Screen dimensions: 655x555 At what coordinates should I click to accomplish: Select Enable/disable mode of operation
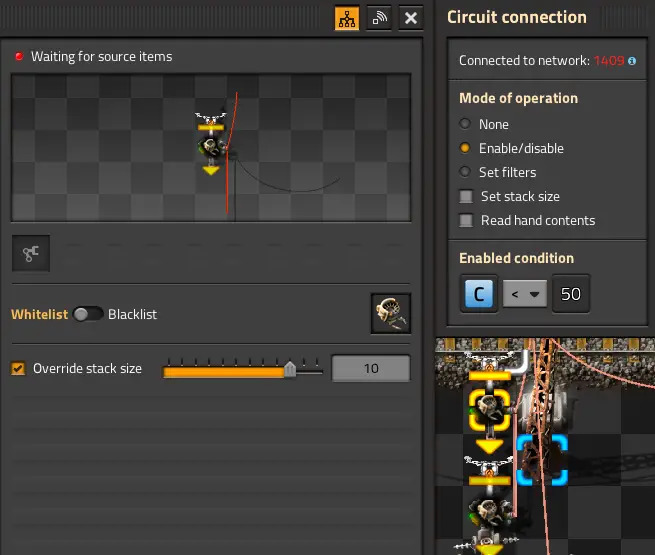(x=465, y=148)
